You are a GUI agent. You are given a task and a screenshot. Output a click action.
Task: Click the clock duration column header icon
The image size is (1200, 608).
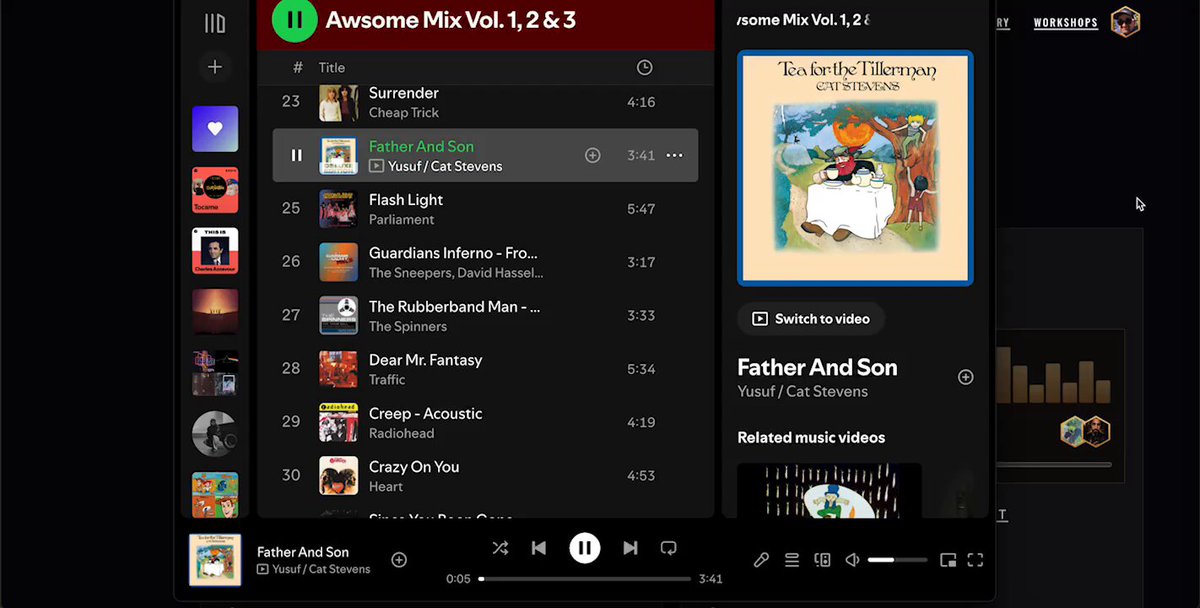point(645,67)
